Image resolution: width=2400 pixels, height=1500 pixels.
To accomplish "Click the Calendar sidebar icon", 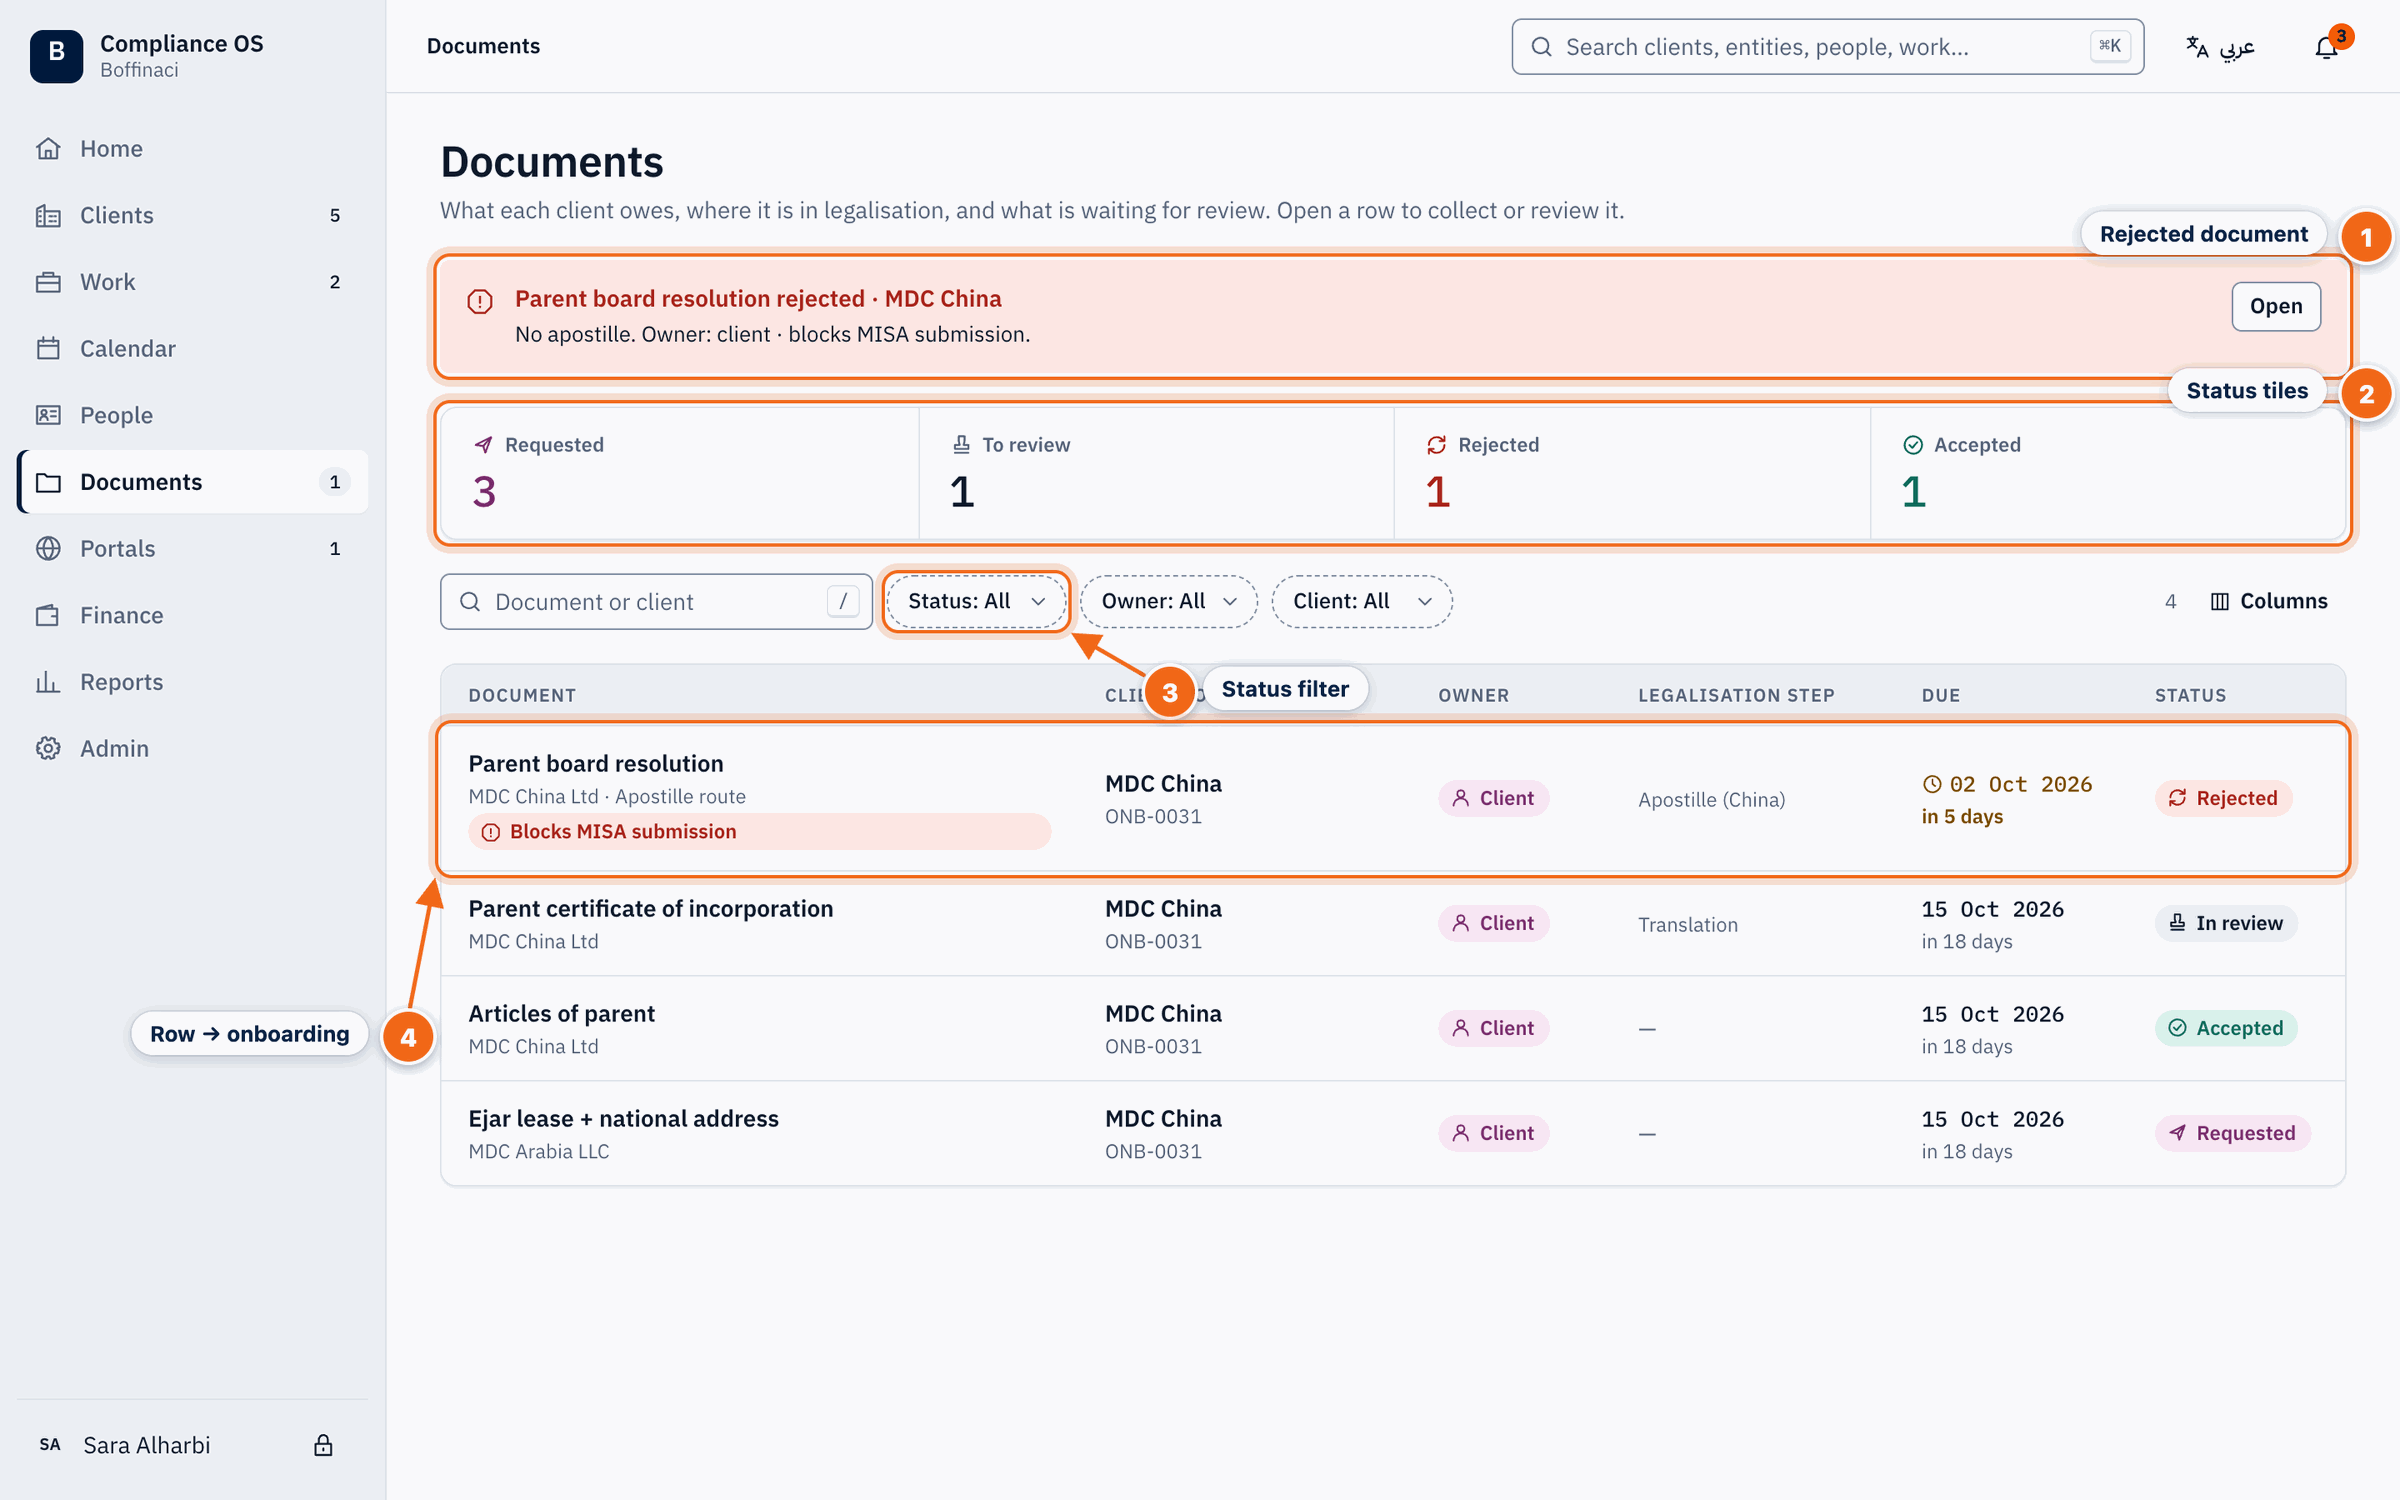I will click(x=48, y=348).
